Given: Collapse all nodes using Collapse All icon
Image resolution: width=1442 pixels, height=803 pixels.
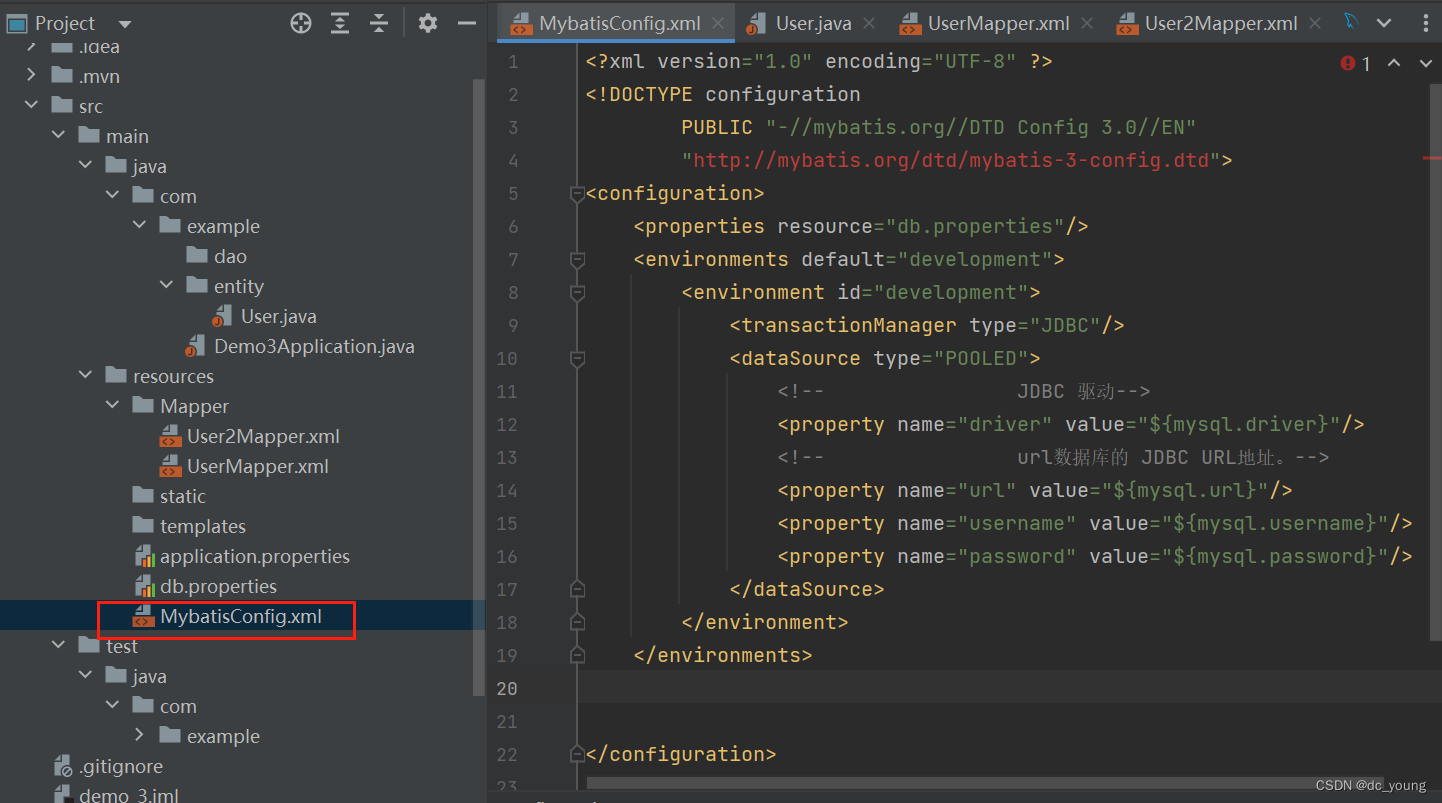Looking at the screenshot, I should 379,22.
